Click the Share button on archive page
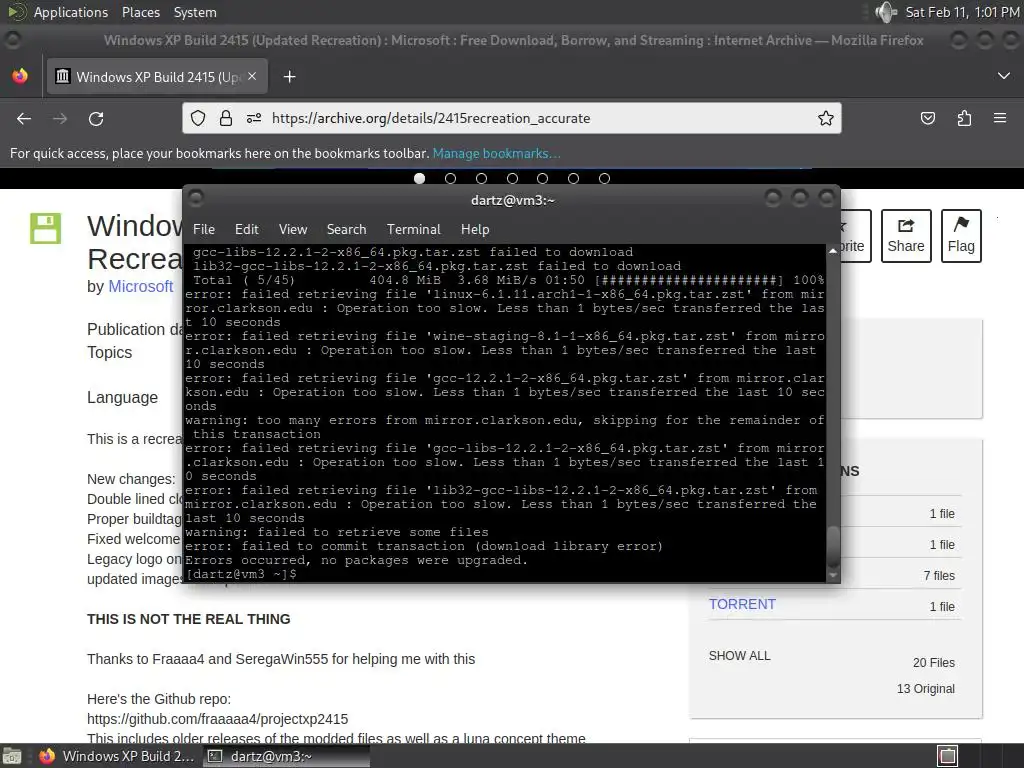 pos(906,236)
